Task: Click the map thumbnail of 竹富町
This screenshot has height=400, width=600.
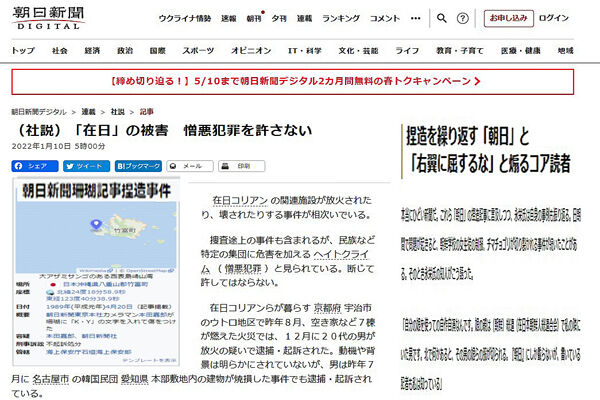Action: [x=96, y=238]
